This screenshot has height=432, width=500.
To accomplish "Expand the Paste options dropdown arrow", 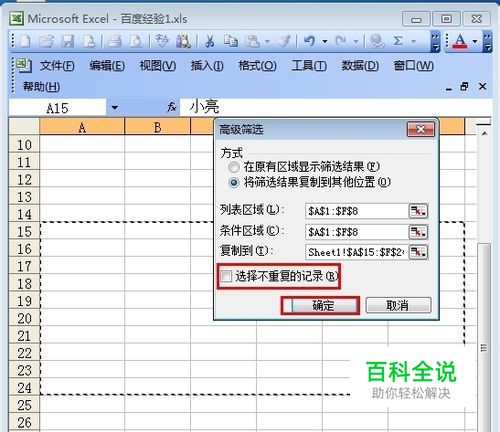I will 267,42.
